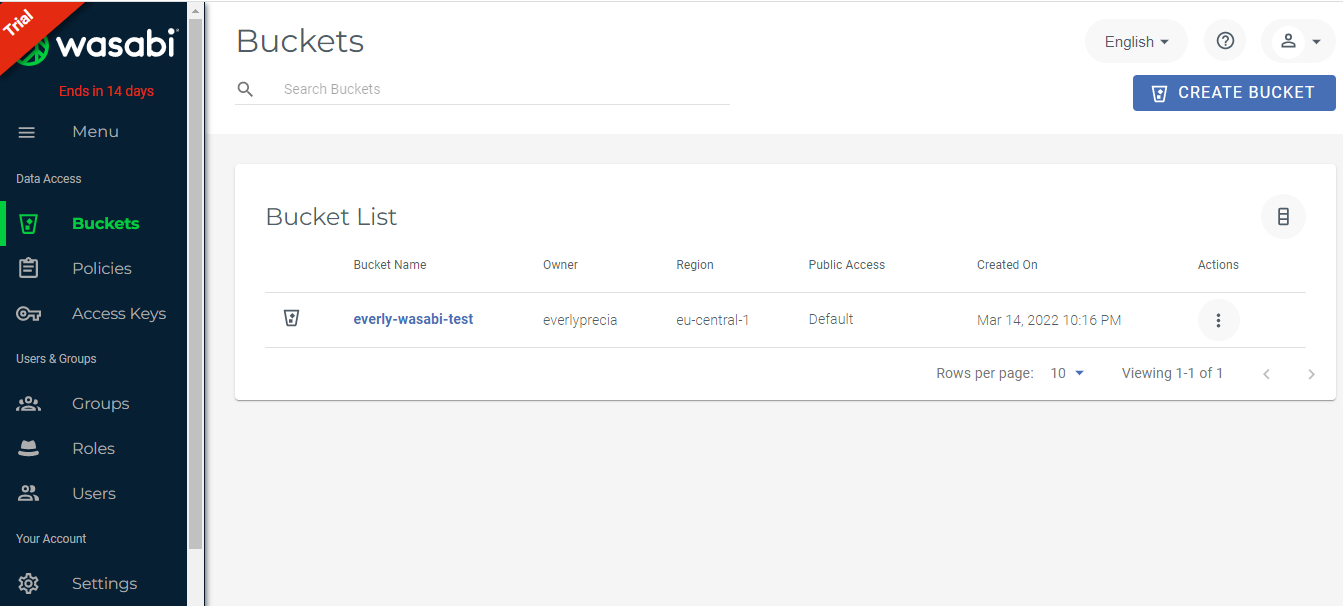Click the bucket icon beside everly-wasabi-test
This screenshot has height=606, width=1343.
coord(292,319)
